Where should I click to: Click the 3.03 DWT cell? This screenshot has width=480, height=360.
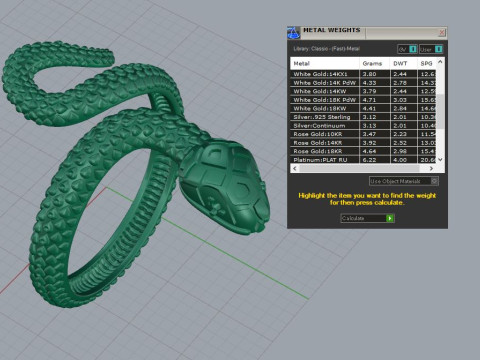click(x=404, y=100)
